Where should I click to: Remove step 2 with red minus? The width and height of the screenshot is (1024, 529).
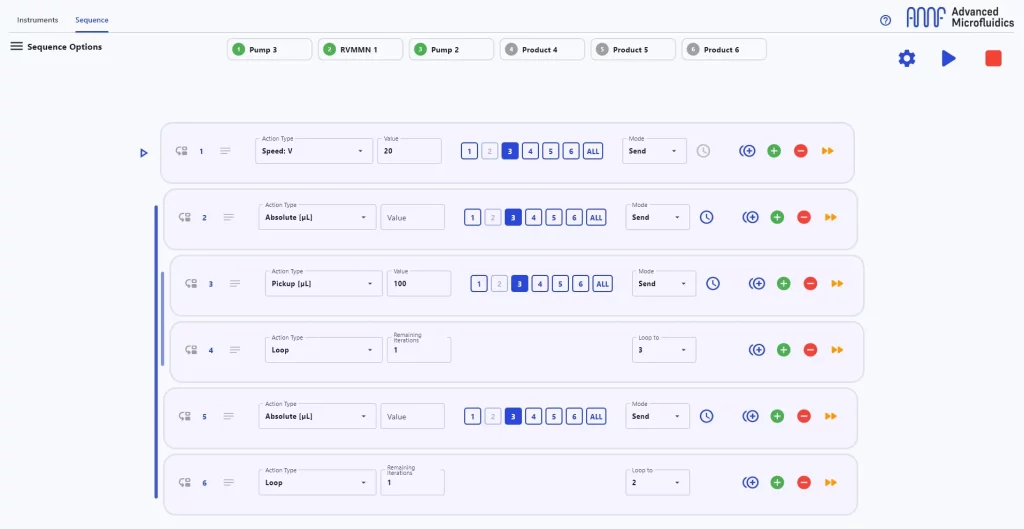804,217
